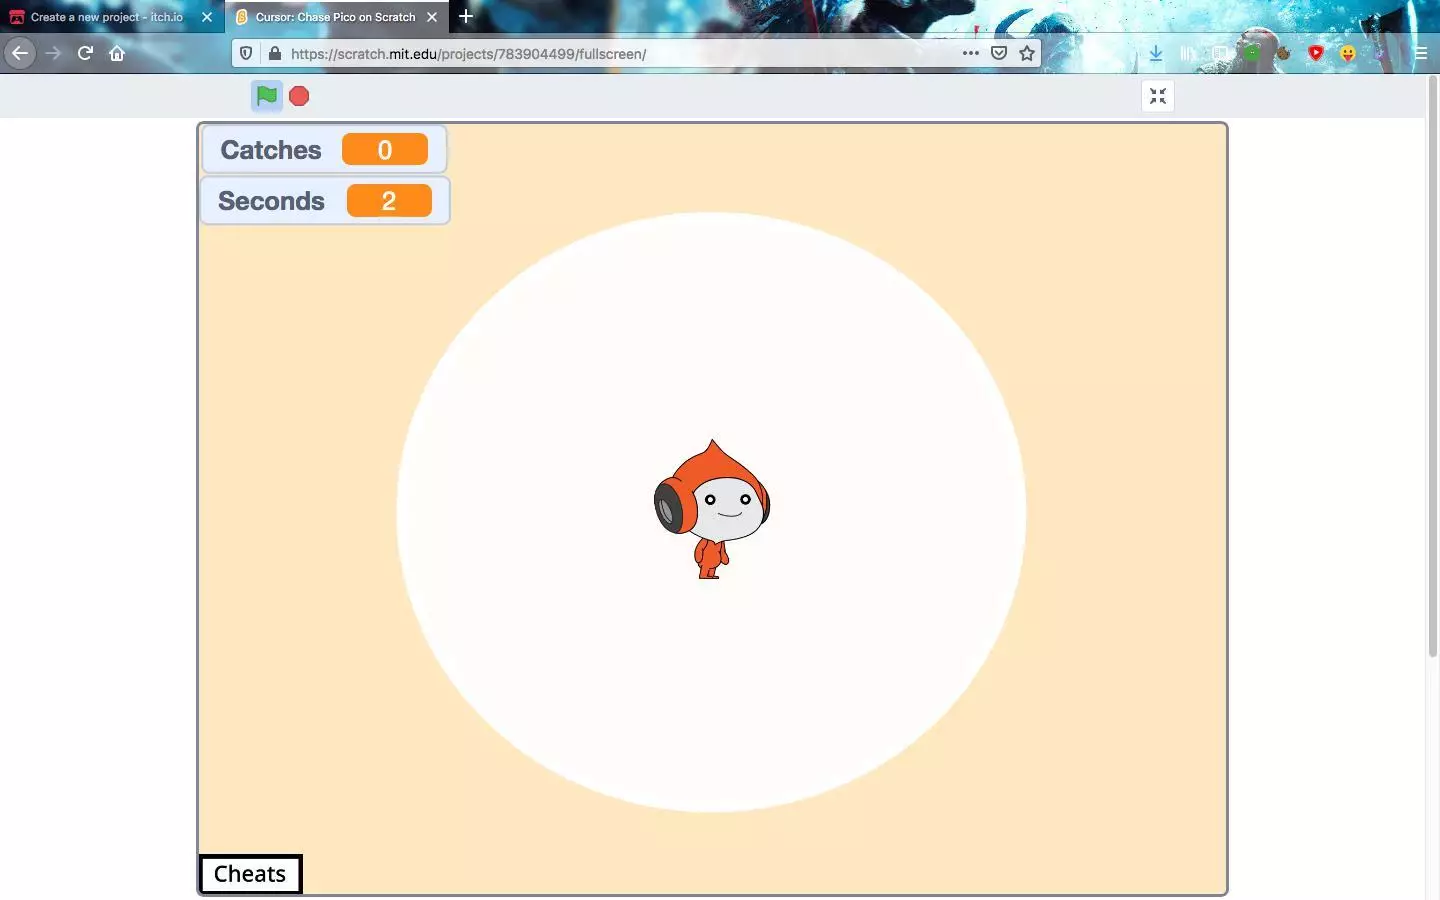Click the tracking protection shield icon
The width and height of the screenshot is (1440, 900).
pos(246,54)
